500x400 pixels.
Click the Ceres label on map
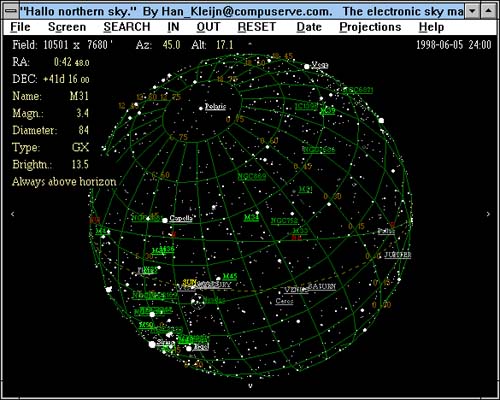(x=284, y=301)
